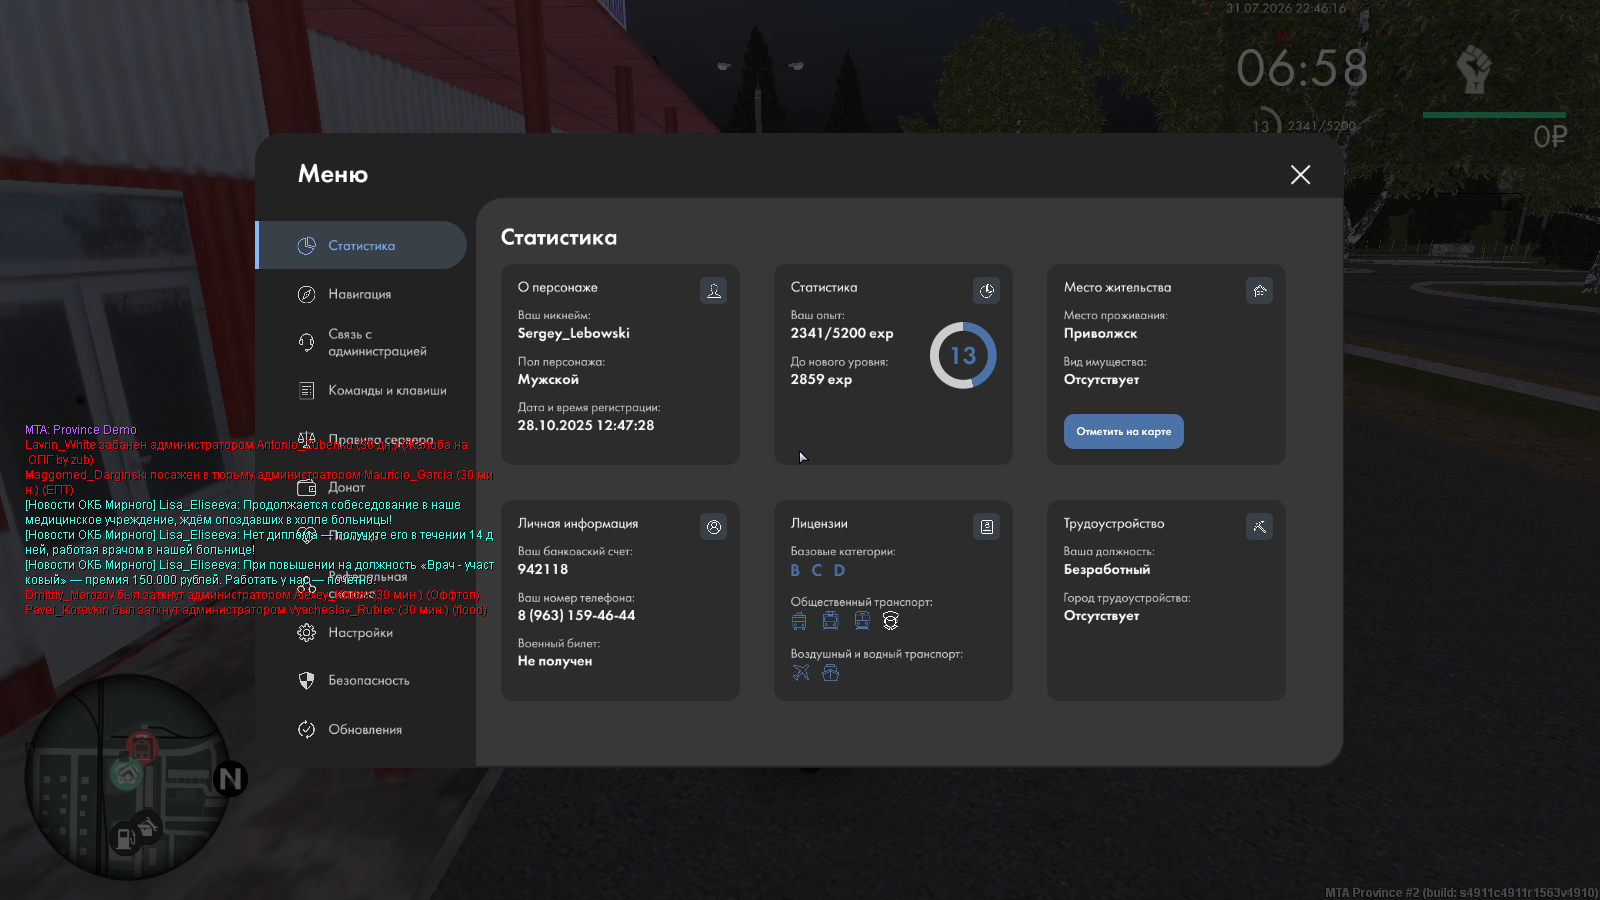Click the remaining experience 2859 exp
This screenshot has height=900, width=1600.
pos(821,379)
